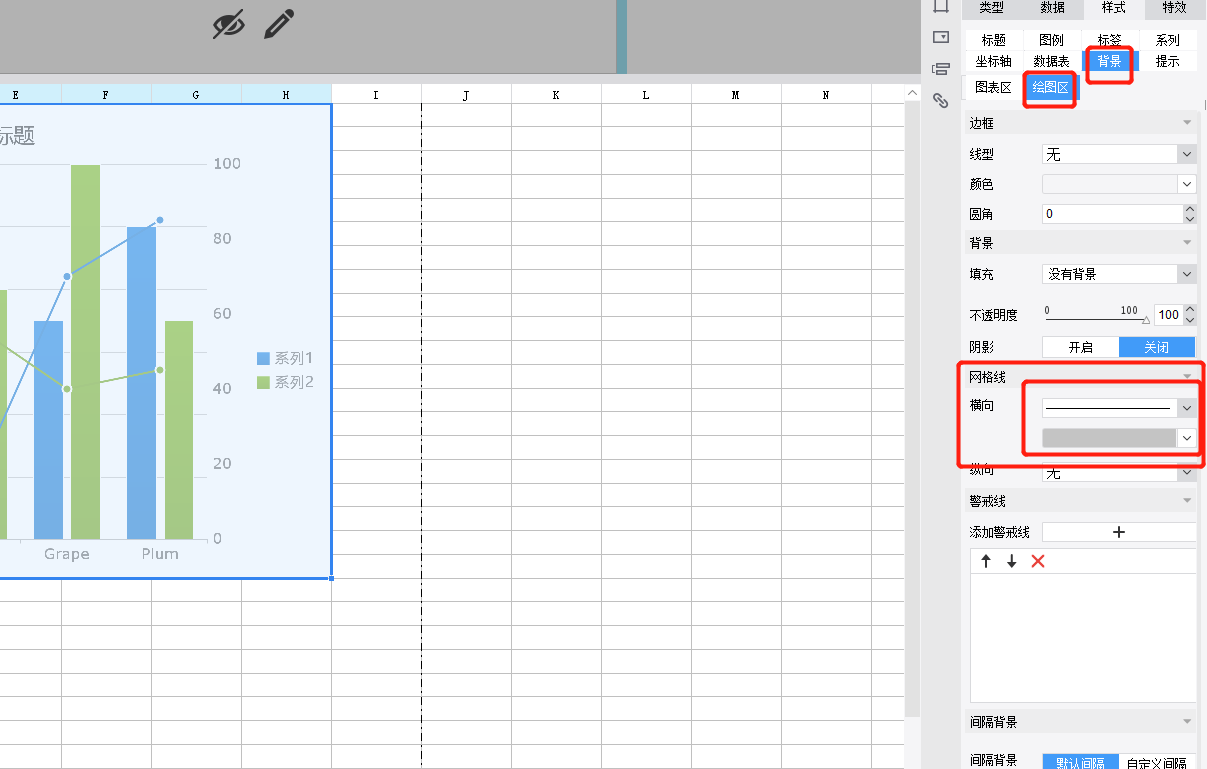1207x769 pixels.
Task: Open the 图例 style section
Action: [x=1052, y=40]
